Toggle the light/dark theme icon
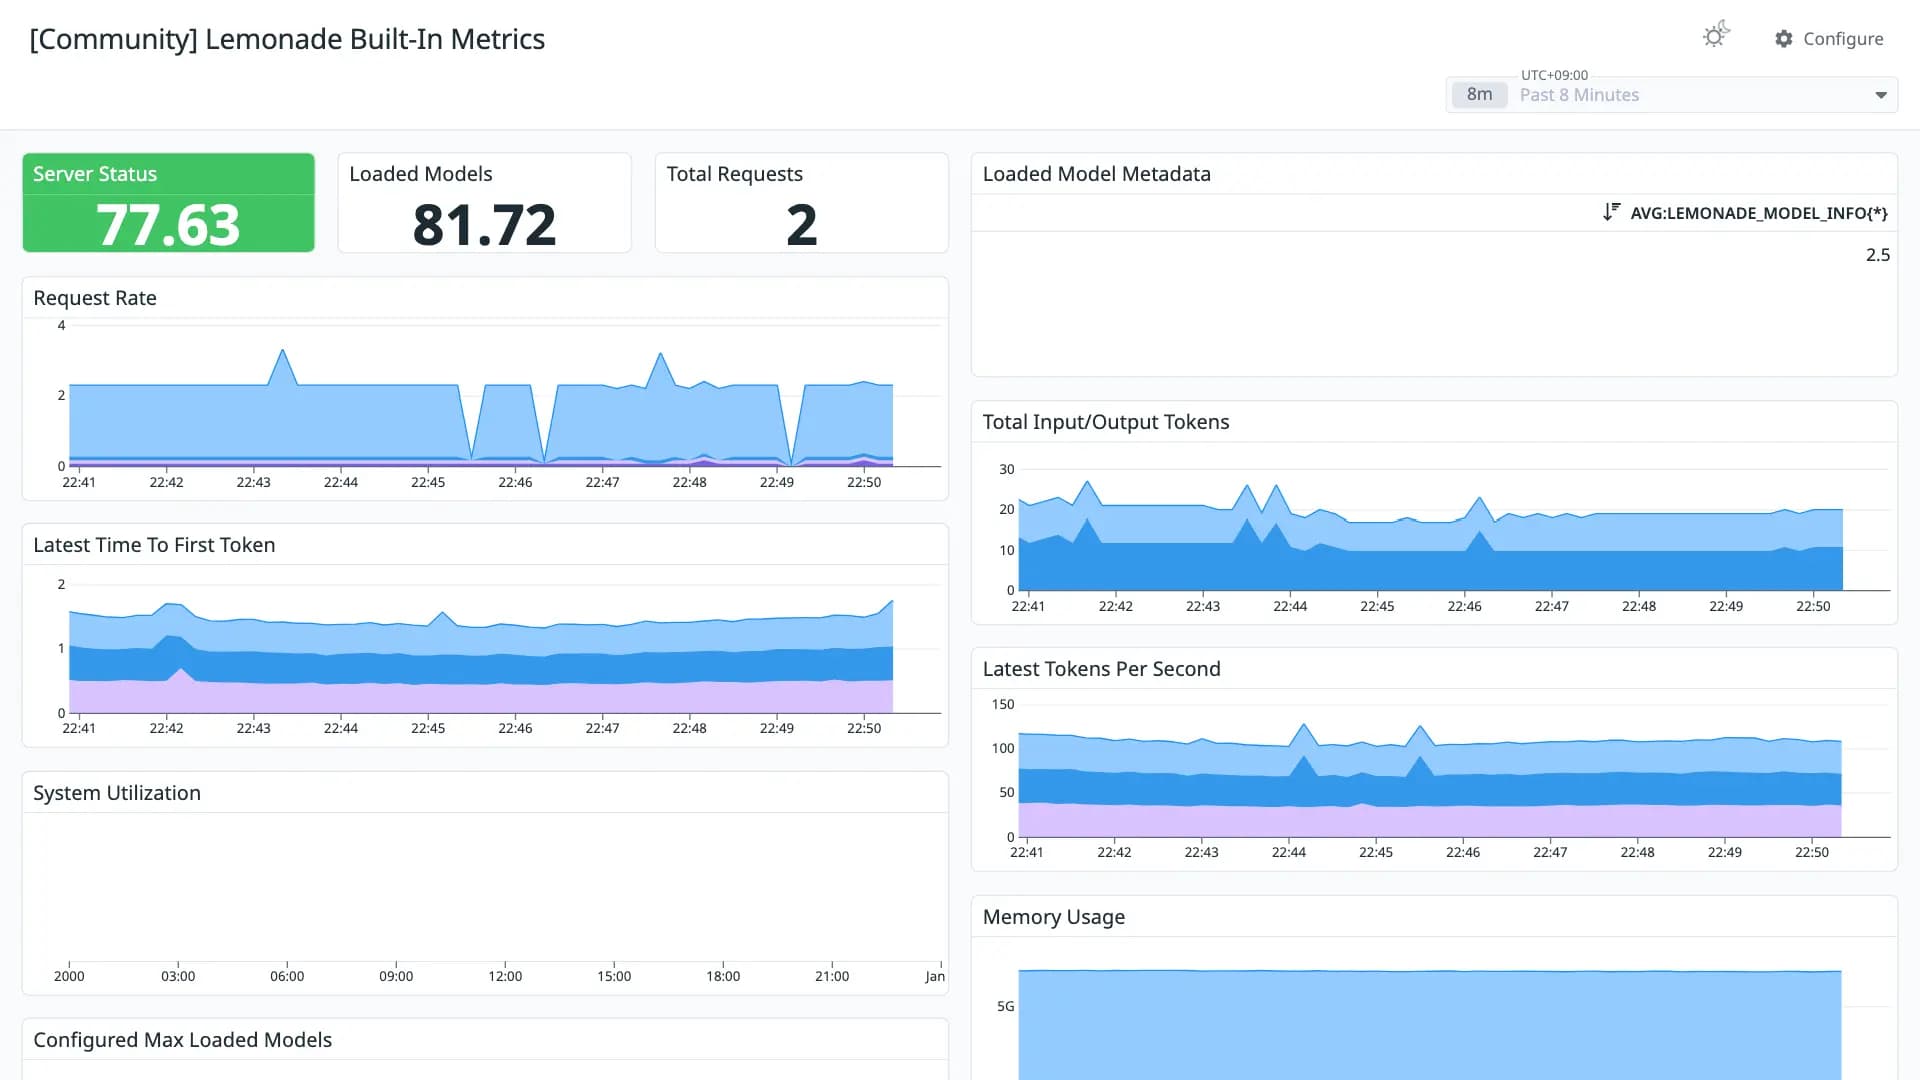Screen dimensions: 1920x1080 click(x=1716, y=36)
